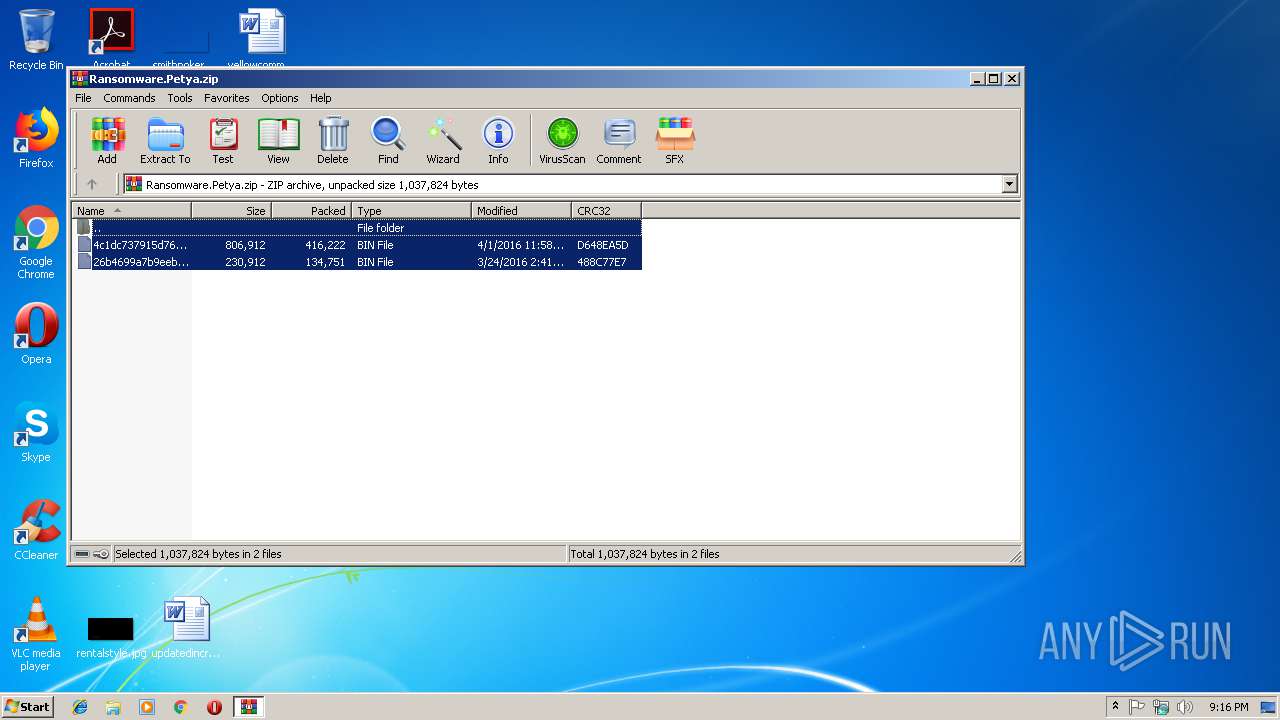Viewport: 1280px width, 720px height.
Task: Add an archive Comment
Action: pos(619,141)
